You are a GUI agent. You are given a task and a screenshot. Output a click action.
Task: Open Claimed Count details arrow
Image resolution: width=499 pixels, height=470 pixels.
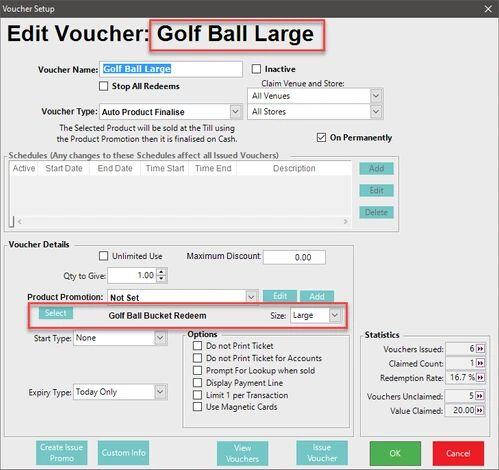[x=480, y=363]
